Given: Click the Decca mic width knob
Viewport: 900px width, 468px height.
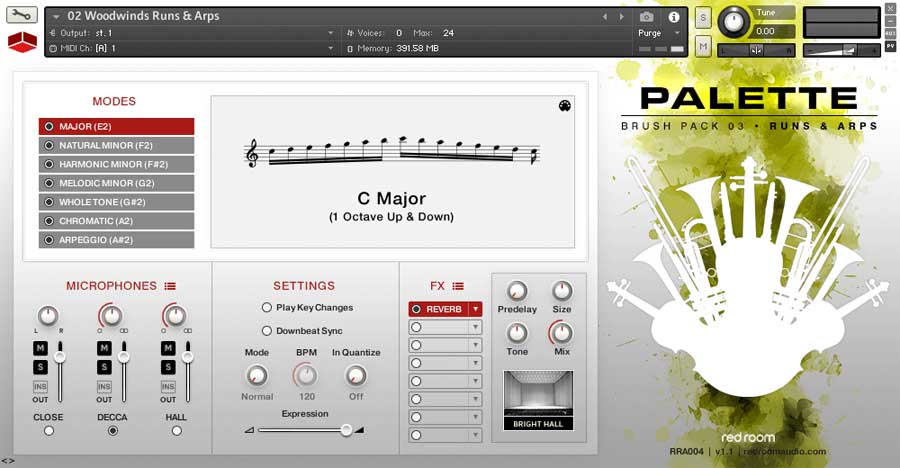Looking at the screenshot, I should 111,315.
